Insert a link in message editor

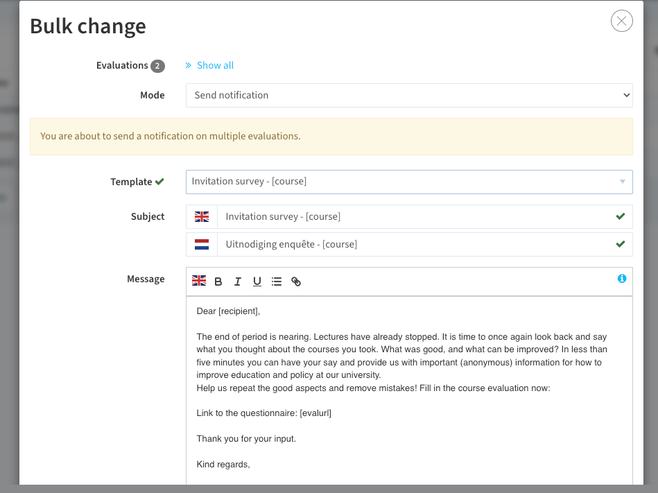pyautogui.click(x=296, y=282)
